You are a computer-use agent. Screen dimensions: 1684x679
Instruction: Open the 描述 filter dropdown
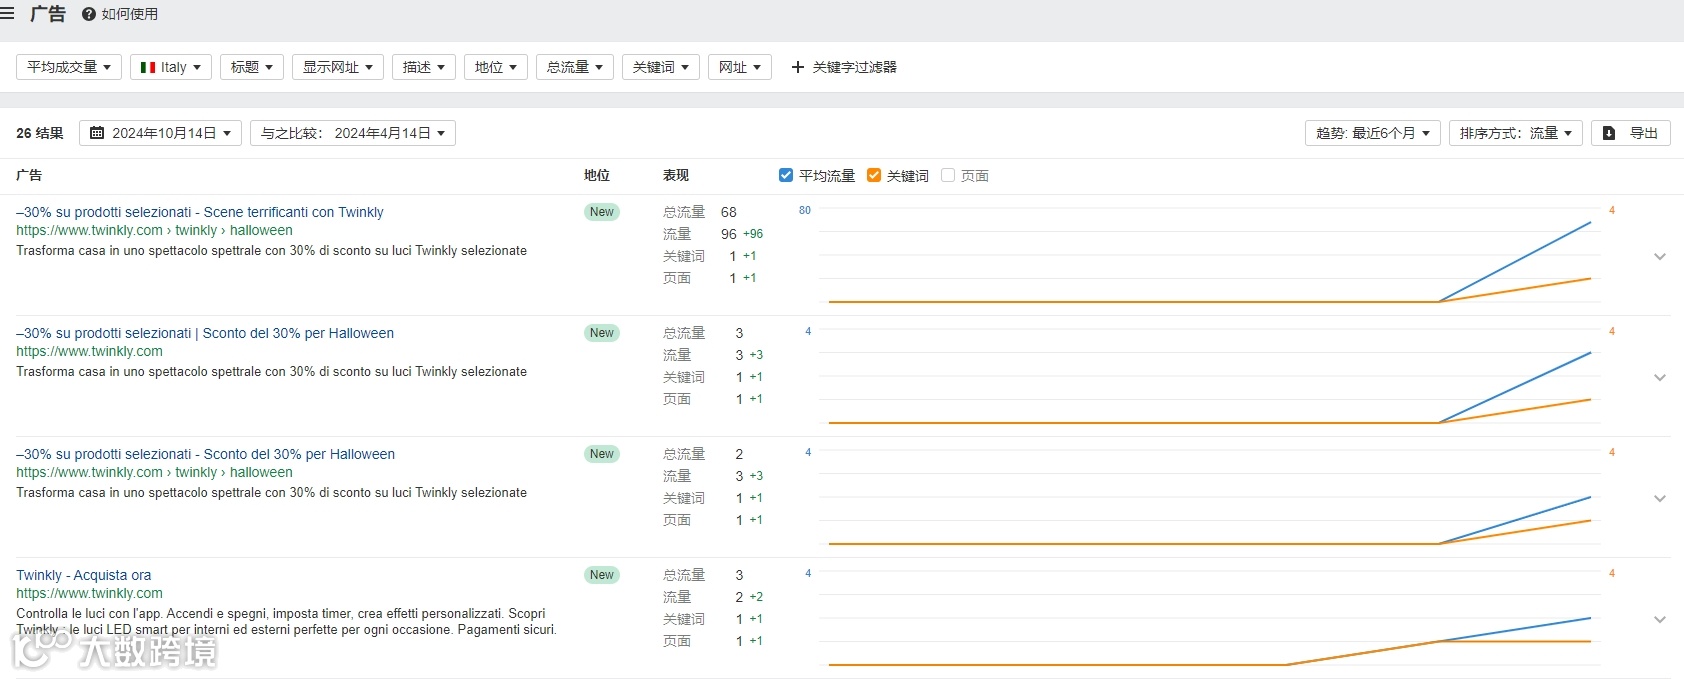424,67
